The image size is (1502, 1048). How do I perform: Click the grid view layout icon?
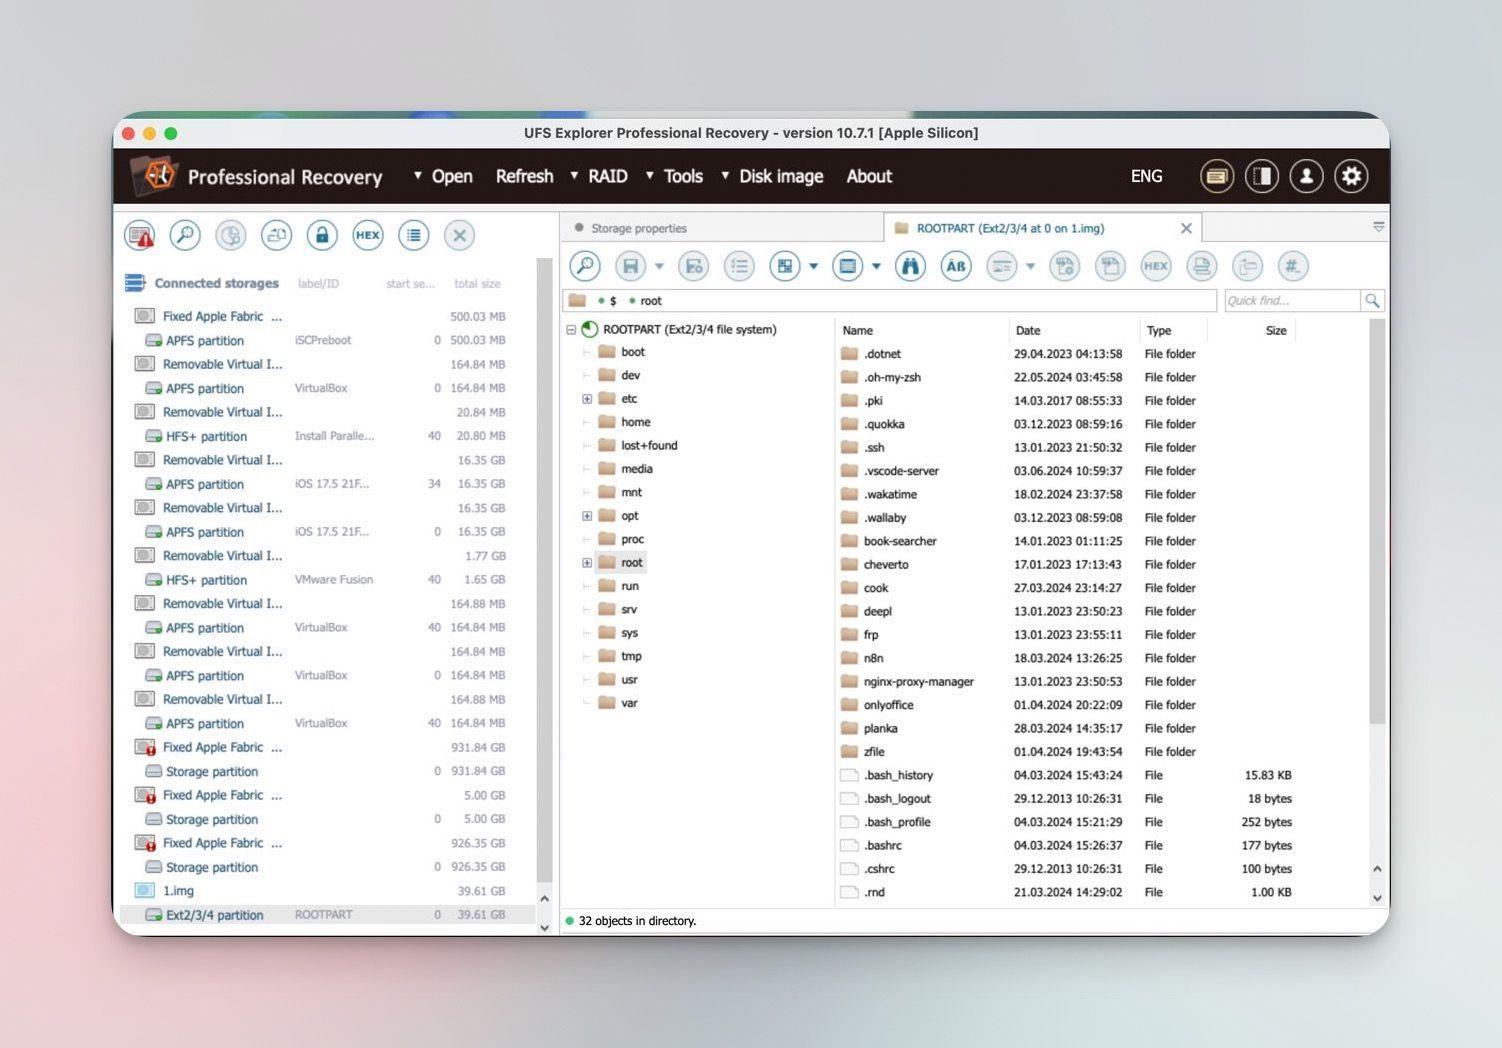785,266
